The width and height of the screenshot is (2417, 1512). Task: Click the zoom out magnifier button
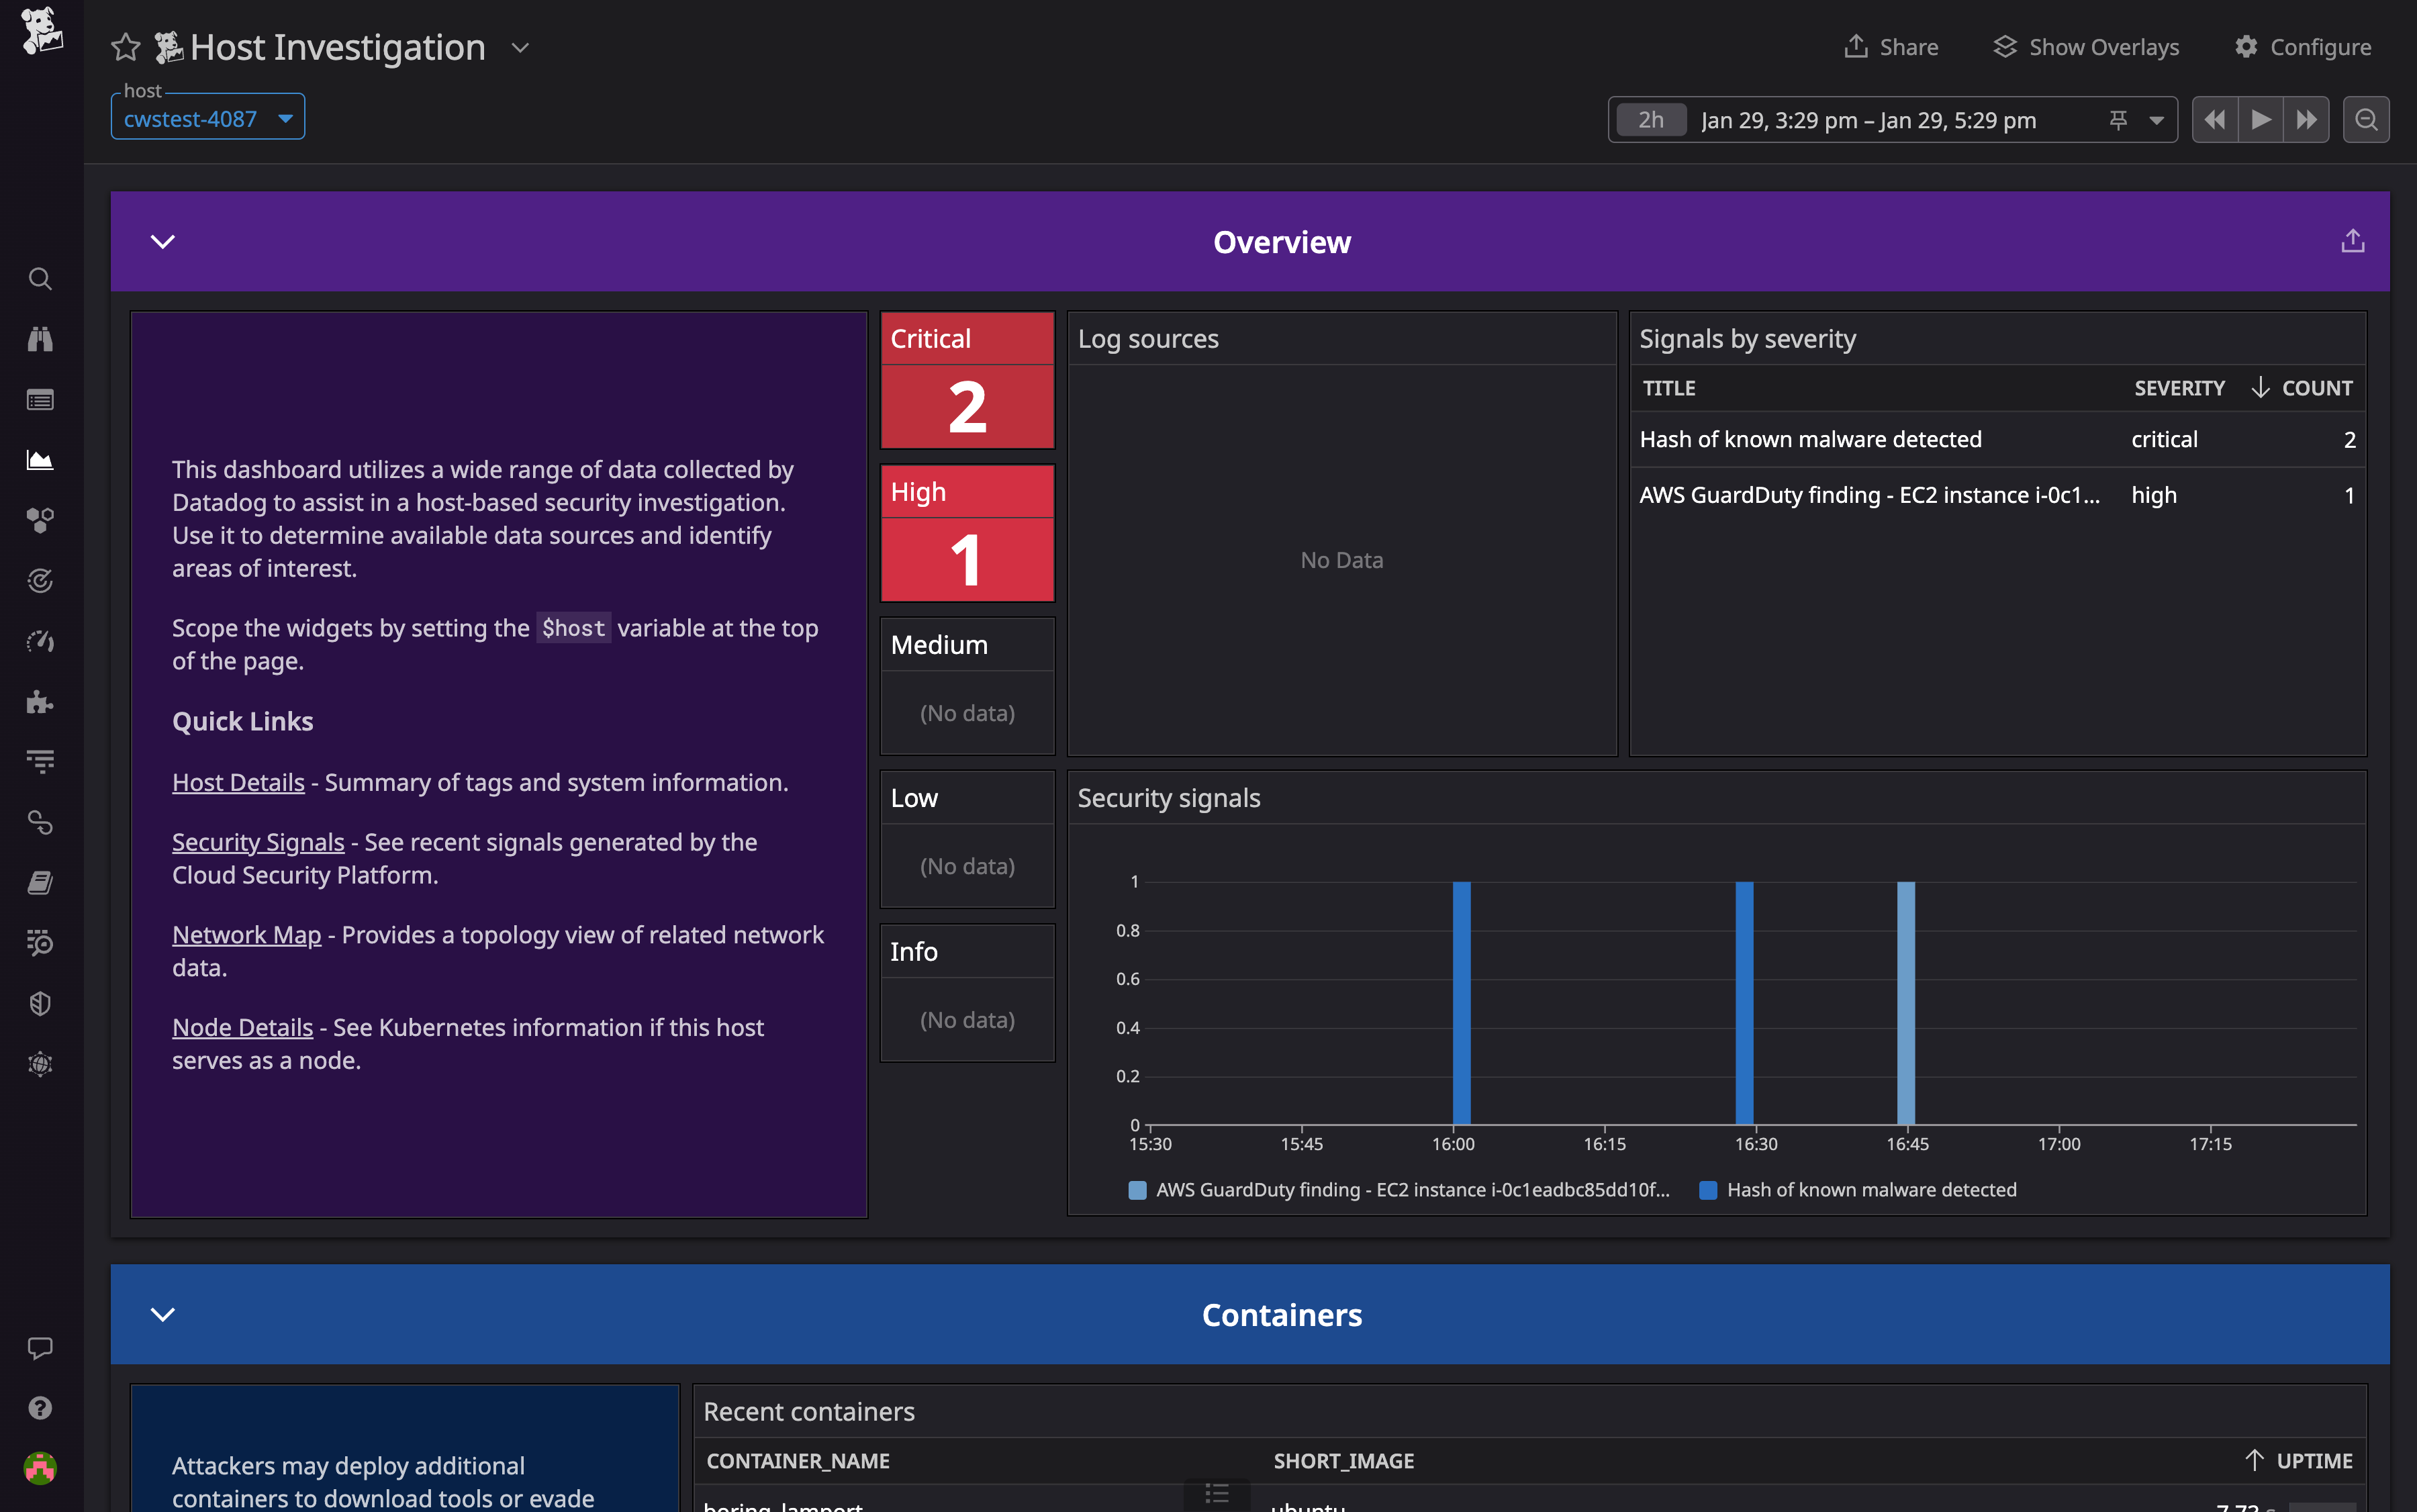[x=2366, y=119]
